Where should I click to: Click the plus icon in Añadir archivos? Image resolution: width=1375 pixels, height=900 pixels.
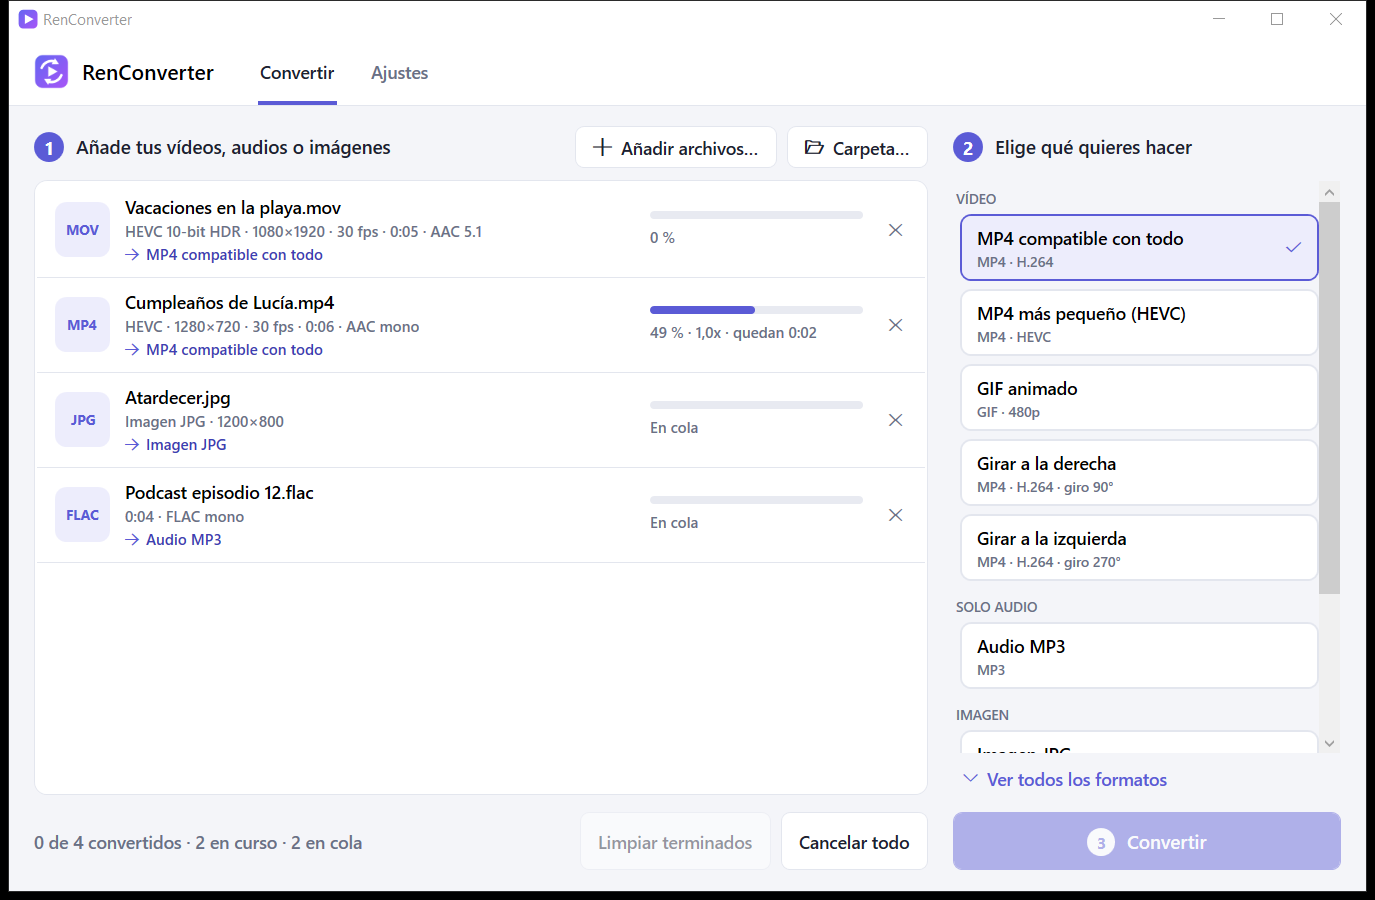pyautogui.click(x=602, y=147)
